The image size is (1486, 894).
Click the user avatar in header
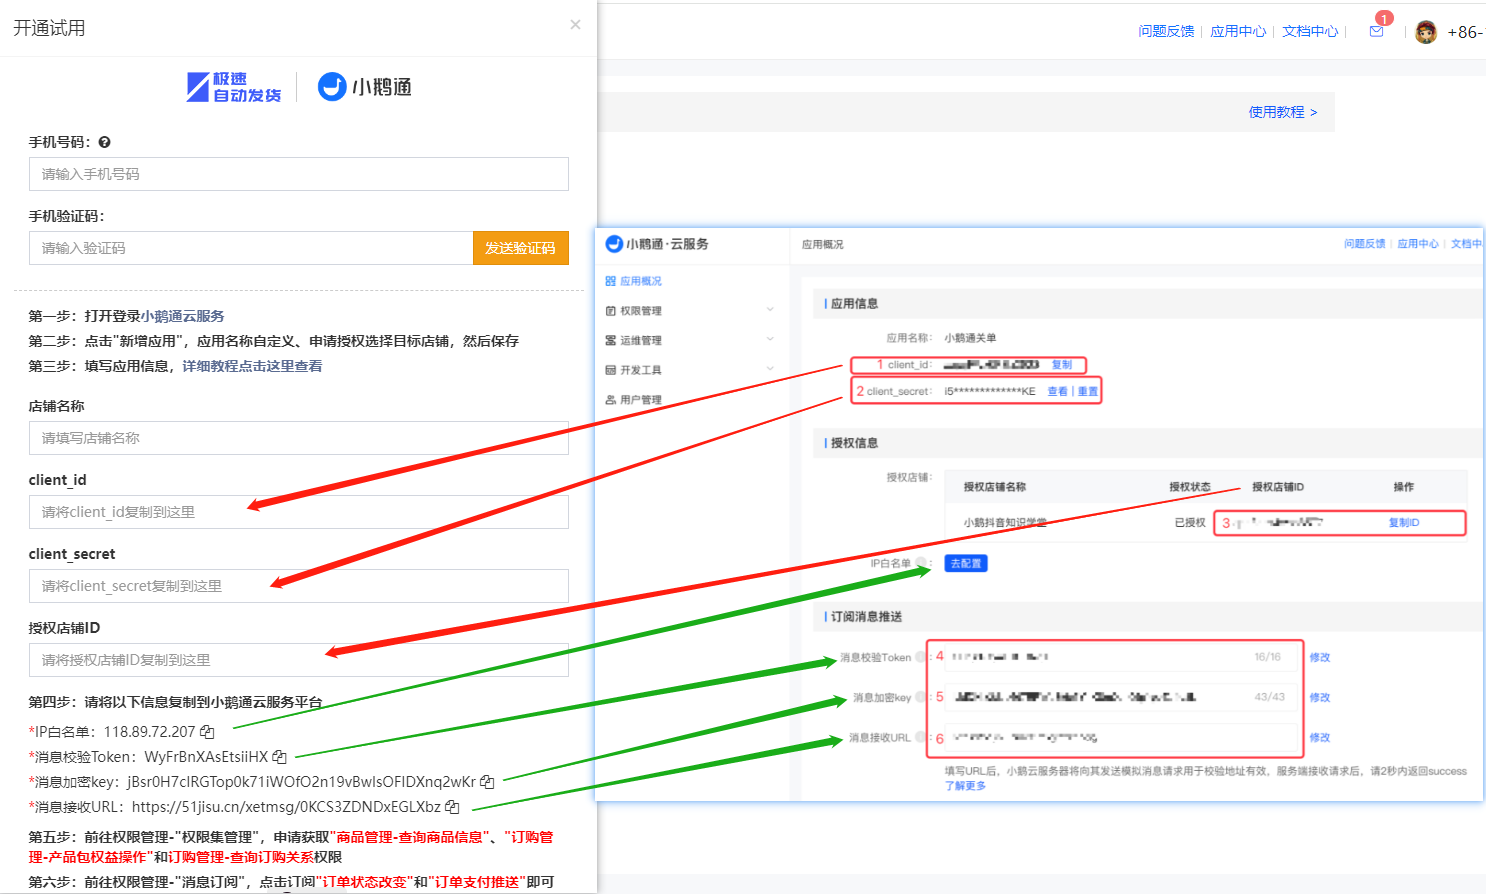[1426, 32]
